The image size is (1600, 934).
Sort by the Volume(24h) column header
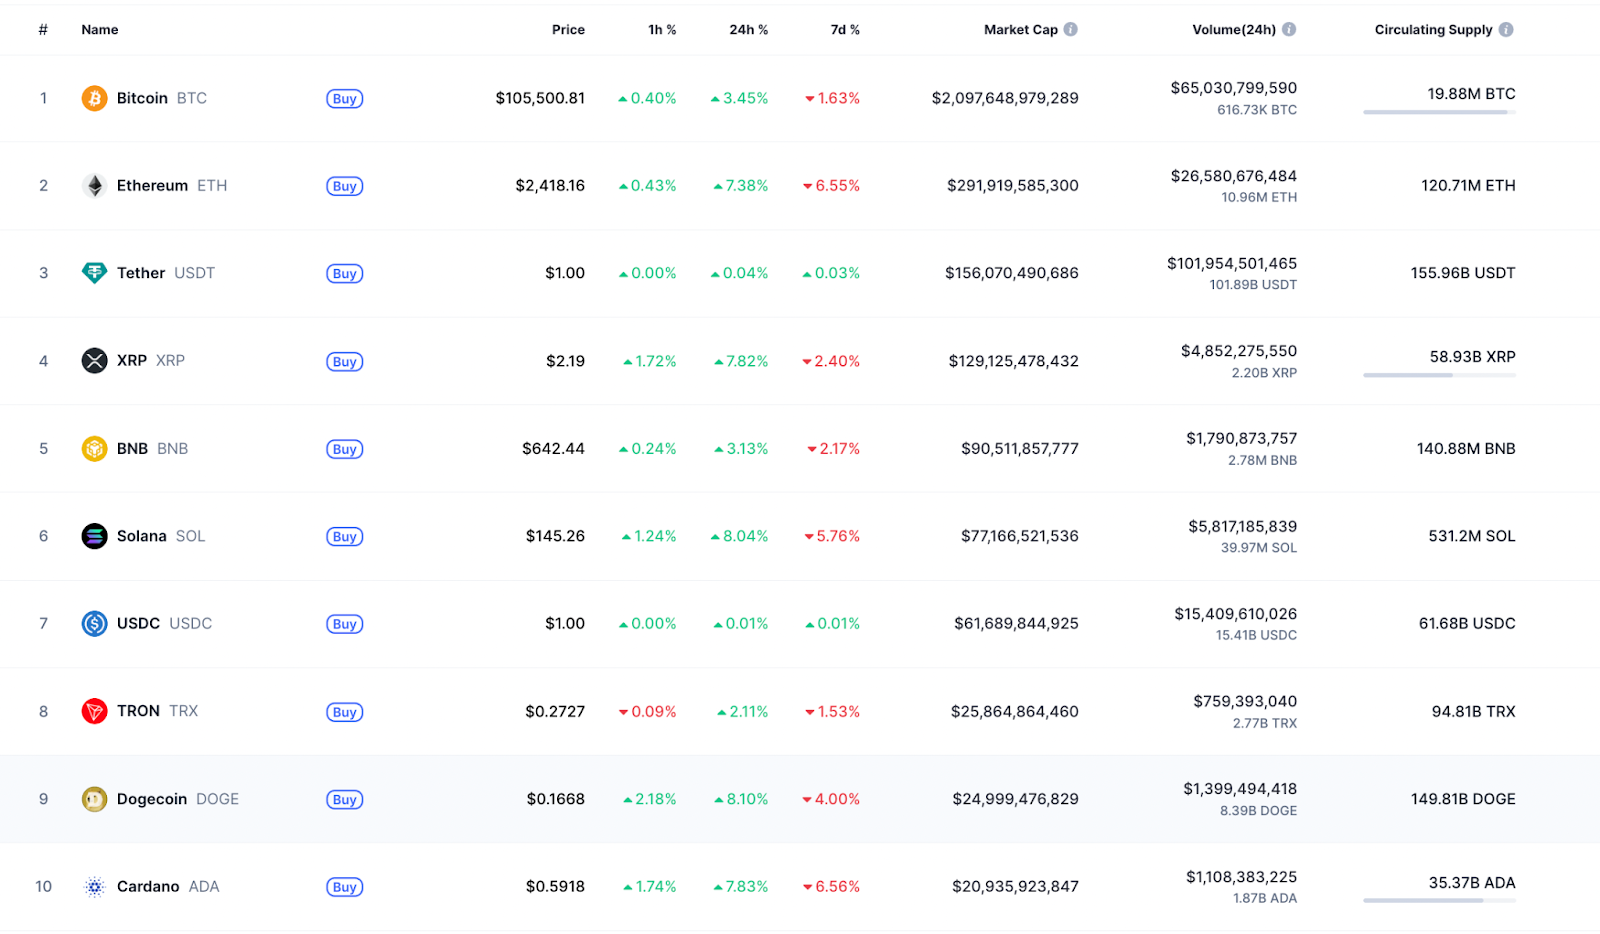1234,30
